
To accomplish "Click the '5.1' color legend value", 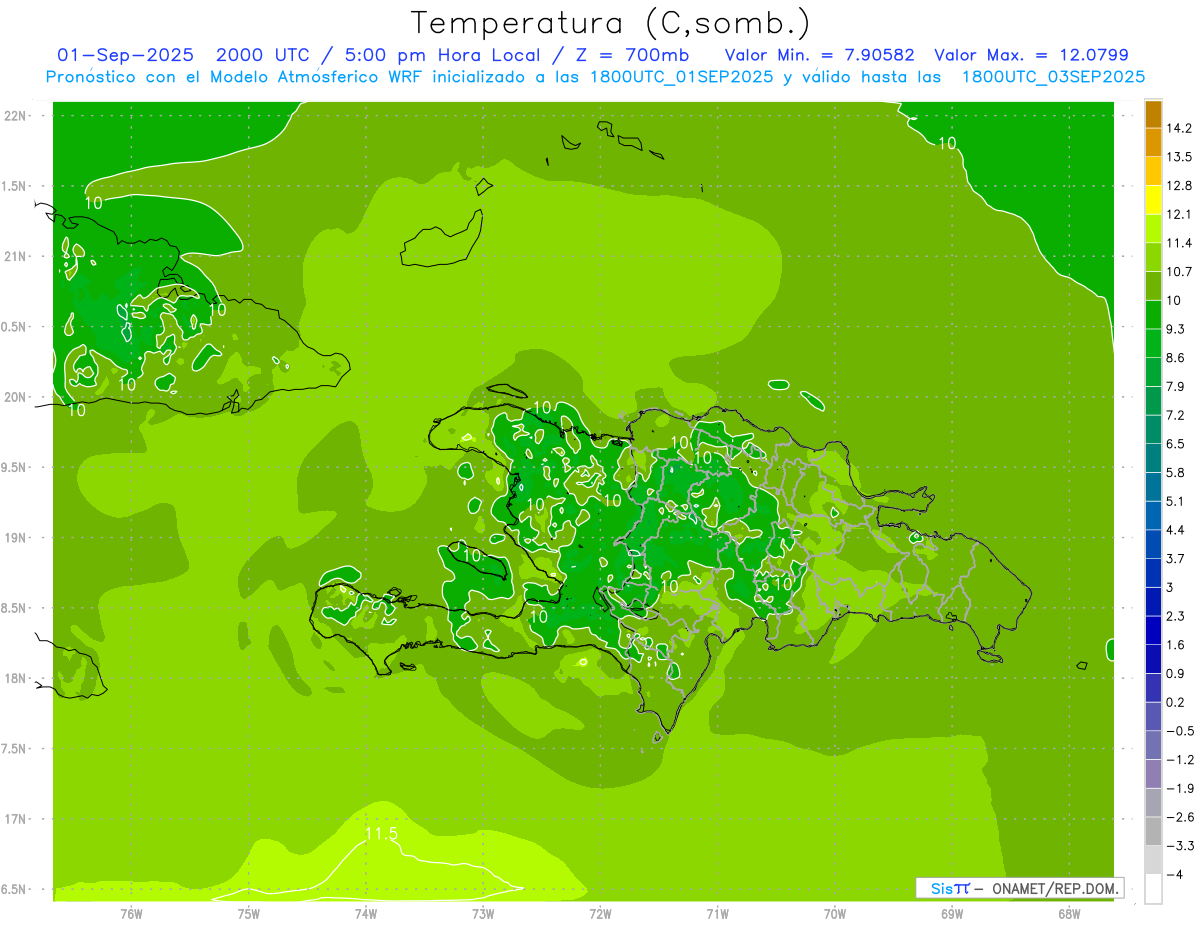I will click(1175, 501).
